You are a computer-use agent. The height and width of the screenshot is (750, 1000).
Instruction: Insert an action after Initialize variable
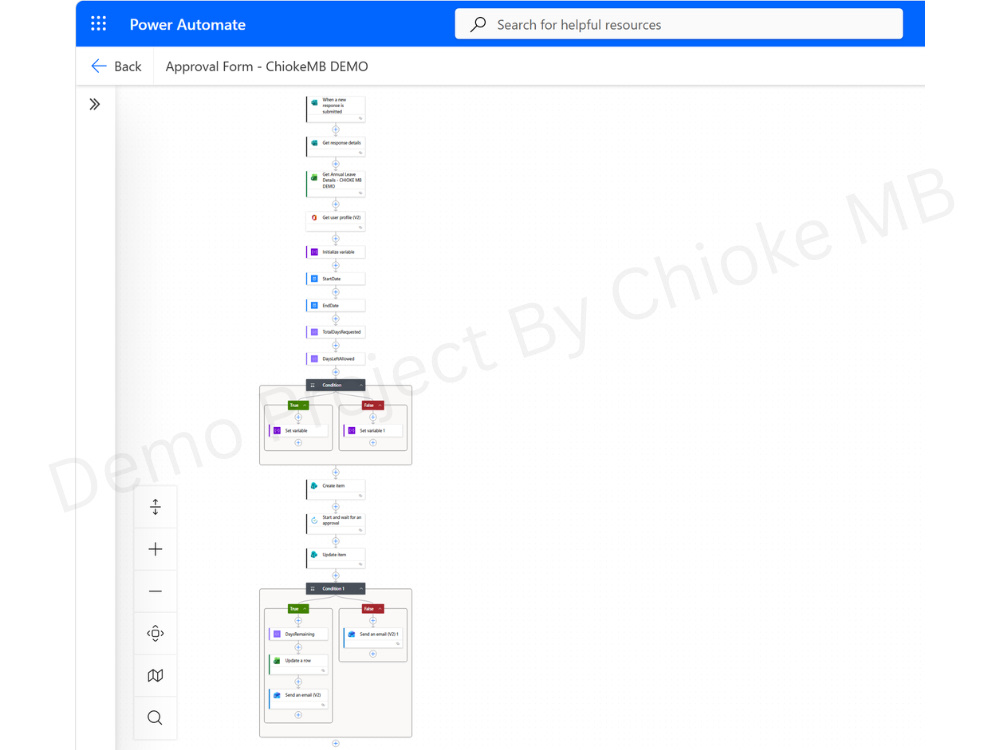335,266
